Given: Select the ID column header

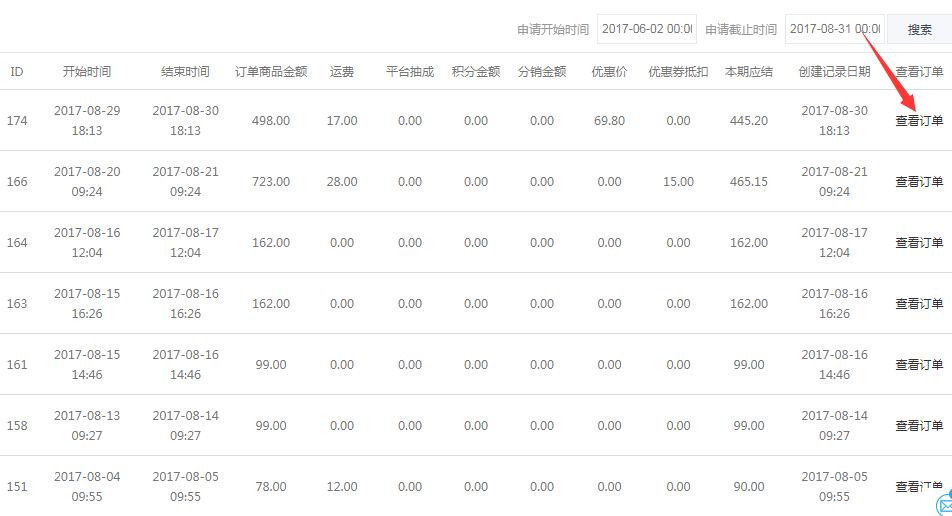Looking at the screenshot, I should point(17,72).
